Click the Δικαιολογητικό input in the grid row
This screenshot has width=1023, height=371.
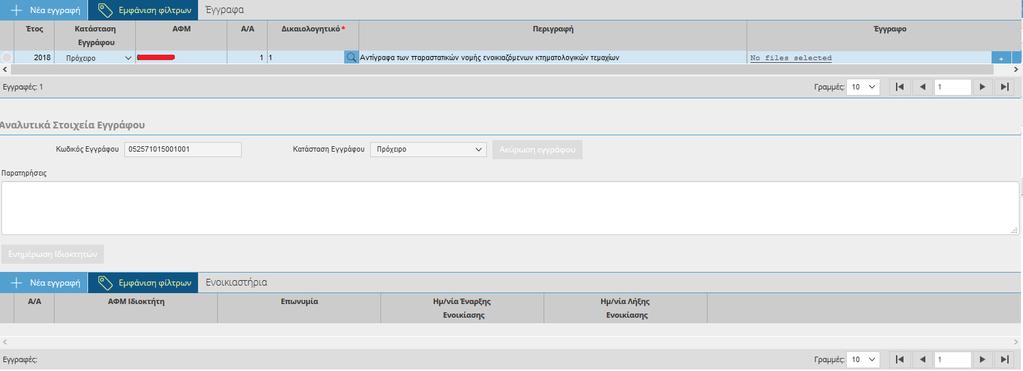point(305,58)
